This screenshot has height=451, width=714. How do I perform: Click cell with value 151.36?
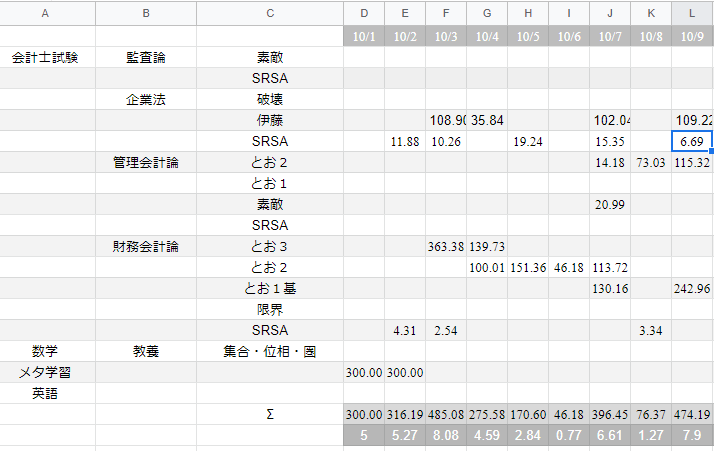[x=528, y=267]
